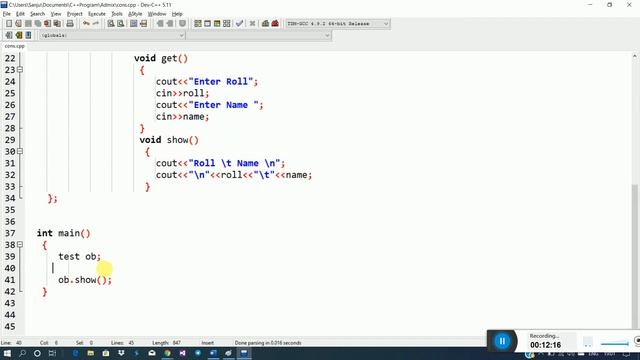Click the Delete profiling information icon

pos(275,24)
